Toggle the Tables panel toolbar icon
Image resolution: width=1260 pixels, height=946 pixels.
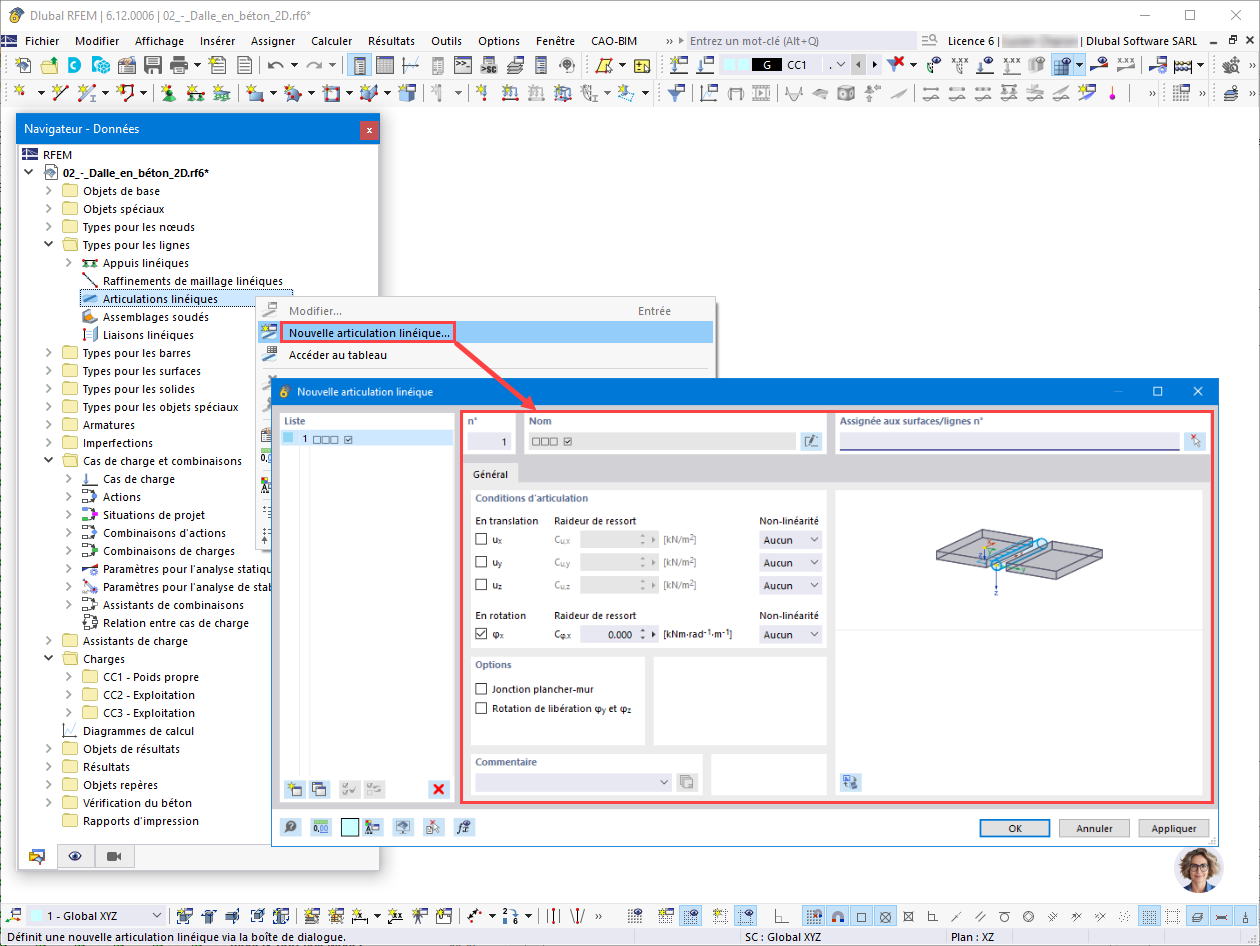[x=385, y=65]
